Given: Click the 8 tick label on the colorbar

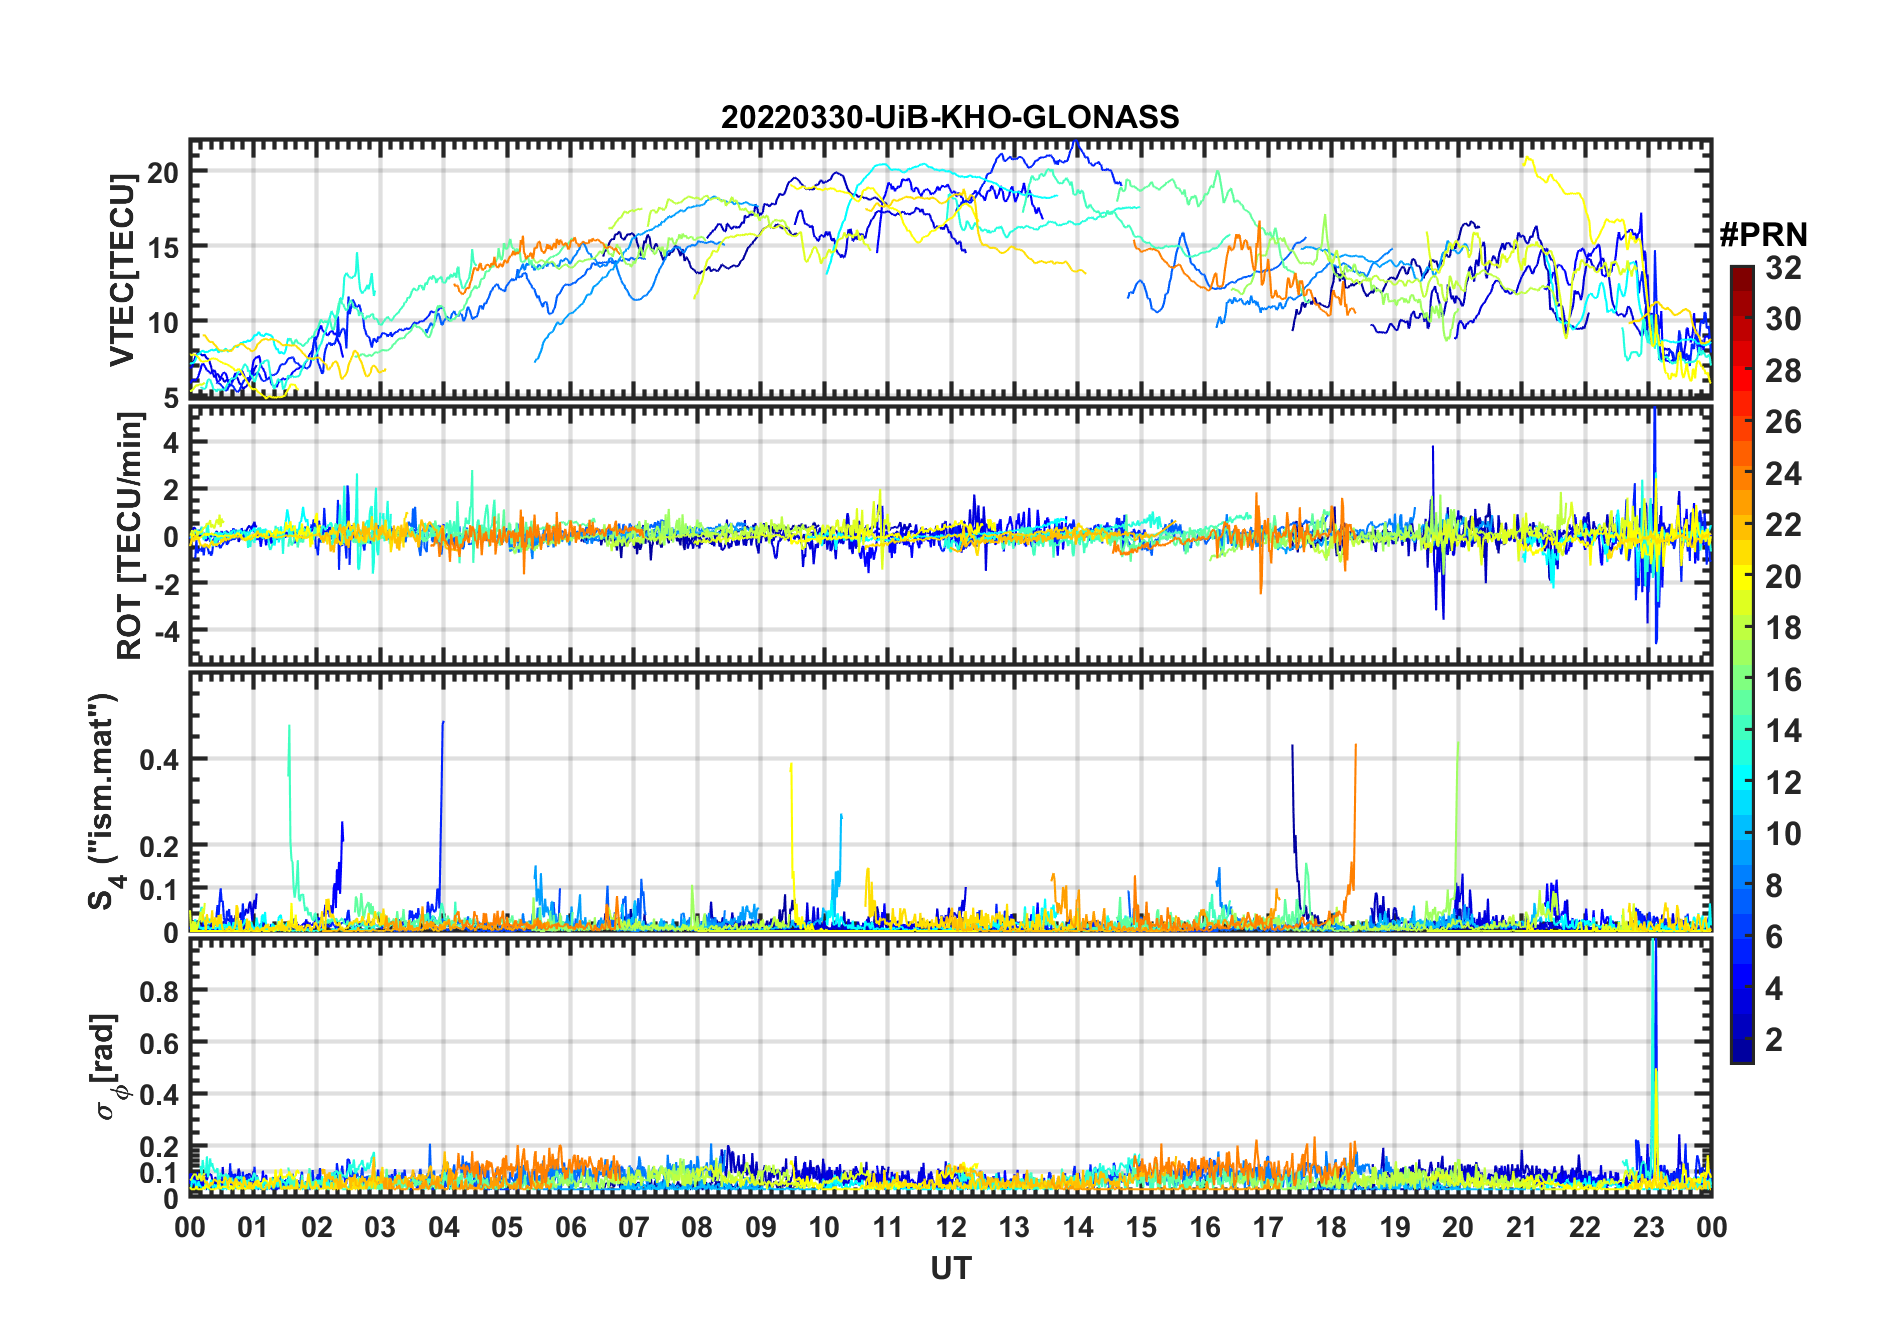Looking at the screenshot, I should point(1774,885).
